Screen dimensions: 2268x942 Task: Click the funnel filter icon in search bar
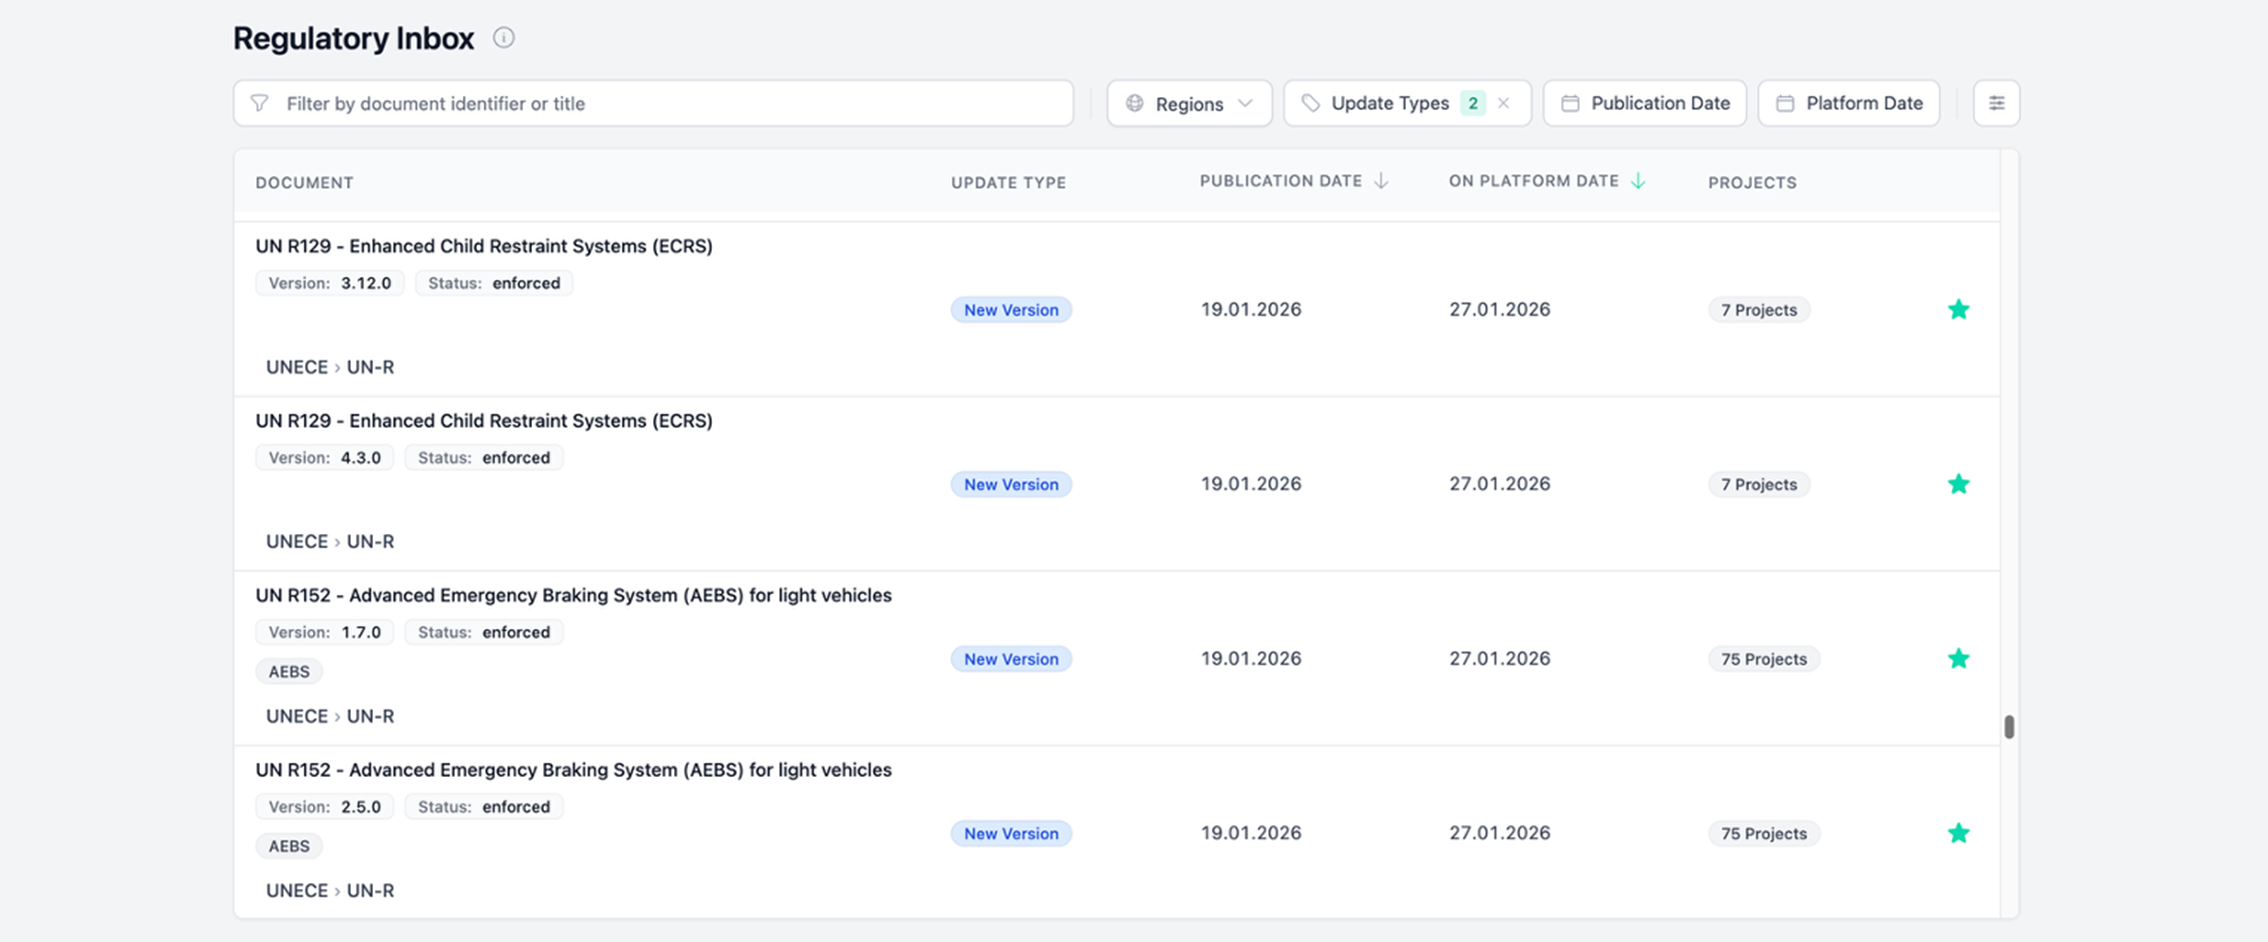(260, 102)
